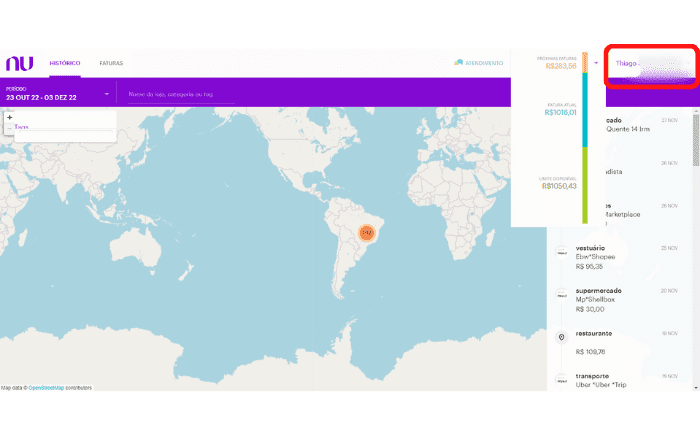Switch to the Histórico tab
Image resolution: width=700 pixels, height=440 pixels.
(65, 63)
